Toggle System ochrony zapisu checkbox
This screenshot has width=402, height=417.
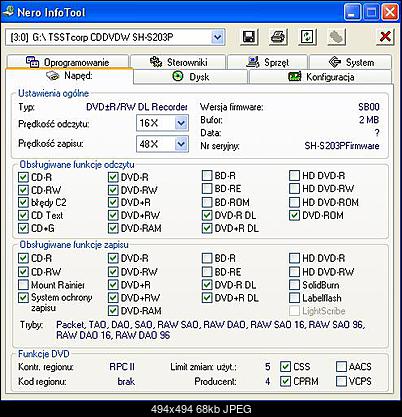point(23,298)
